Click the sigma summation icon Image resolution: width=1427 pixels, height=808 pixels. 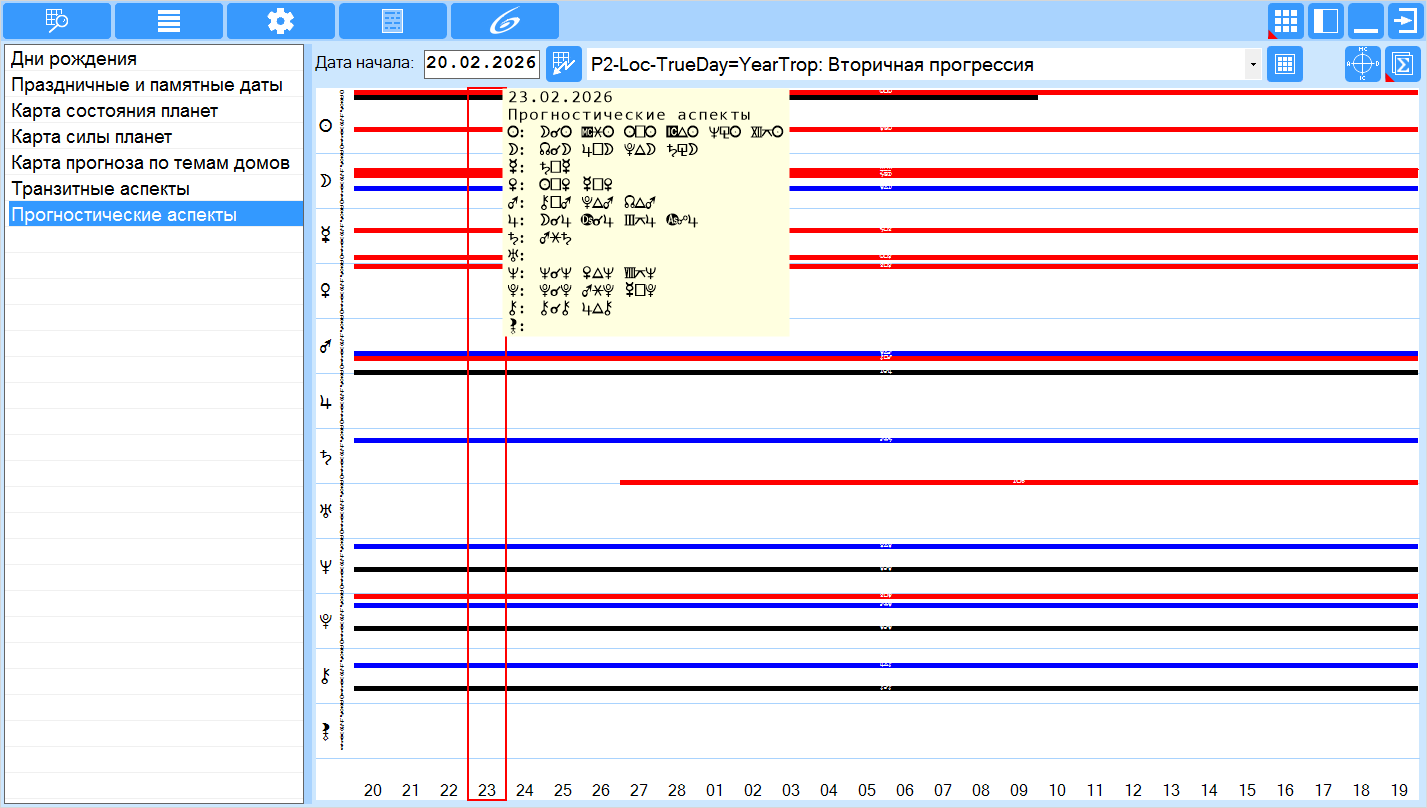coord(1403,65)
